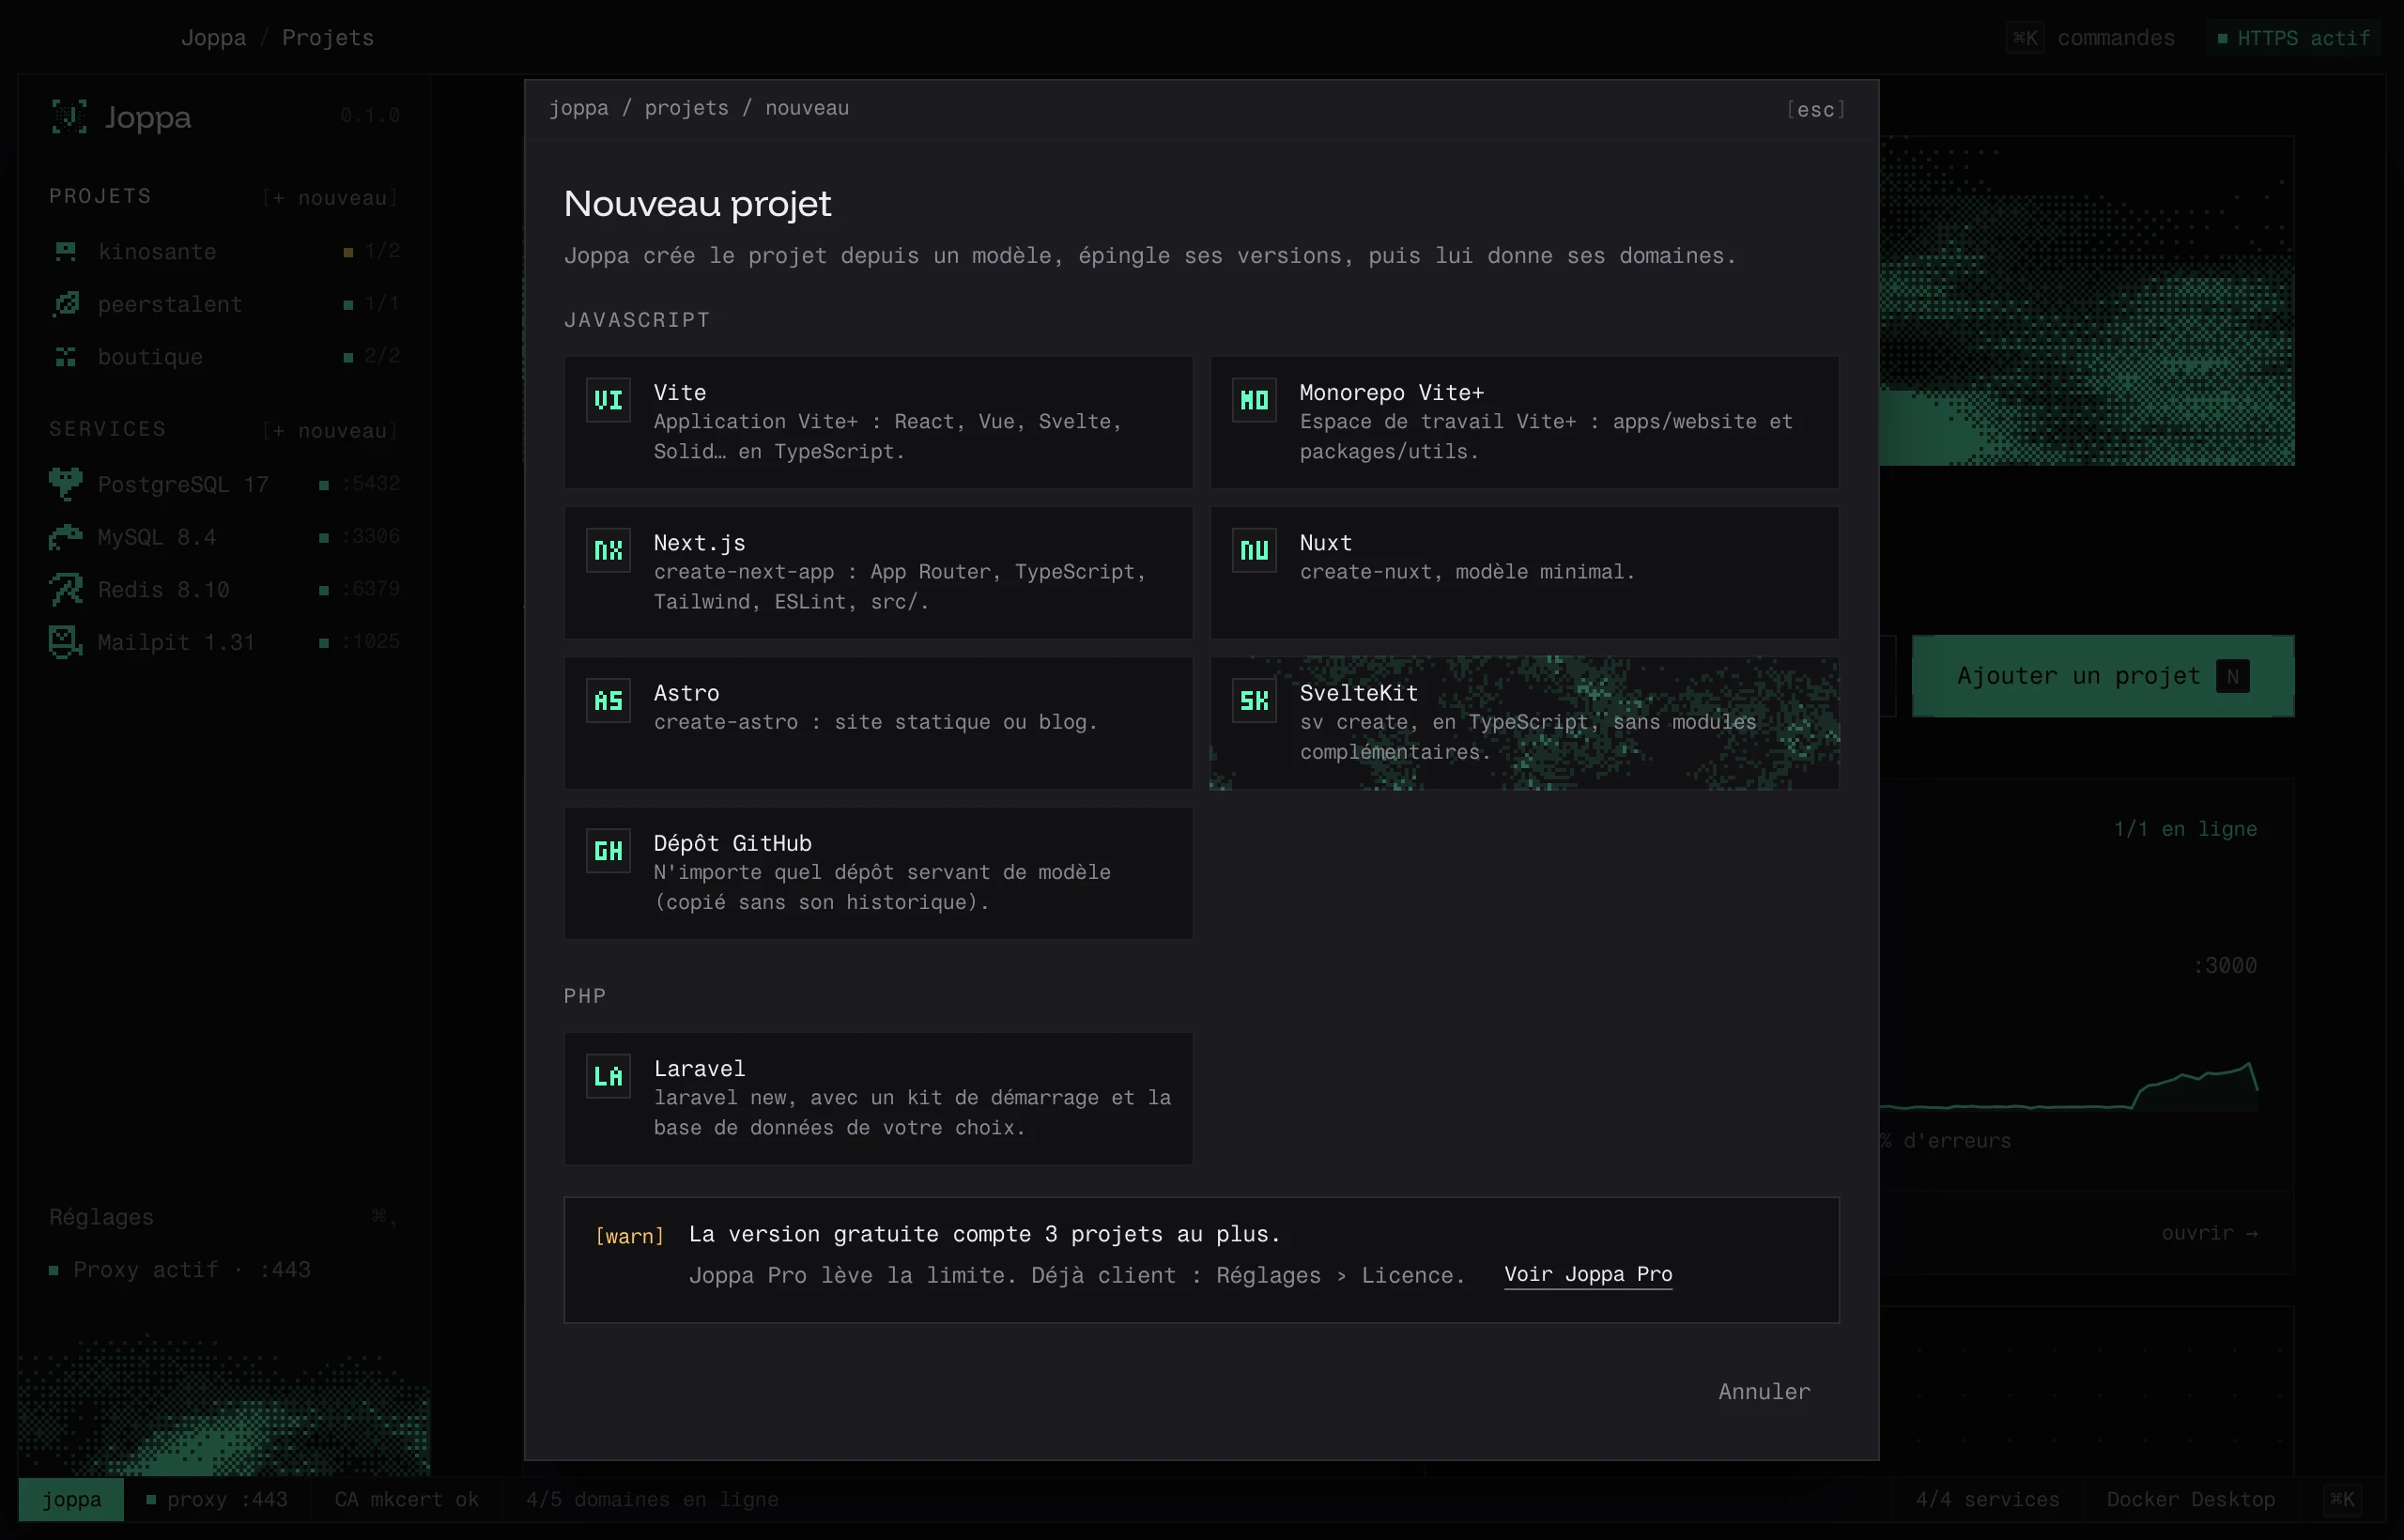The height and width of the screenshot is (1540, 2404).
Task: Cancel with the Annuler button
Action: coord(1764,1391)
